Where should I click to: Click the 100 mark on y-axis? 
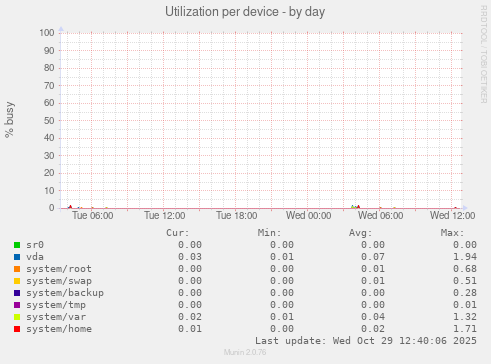click(x=47, y=33)
